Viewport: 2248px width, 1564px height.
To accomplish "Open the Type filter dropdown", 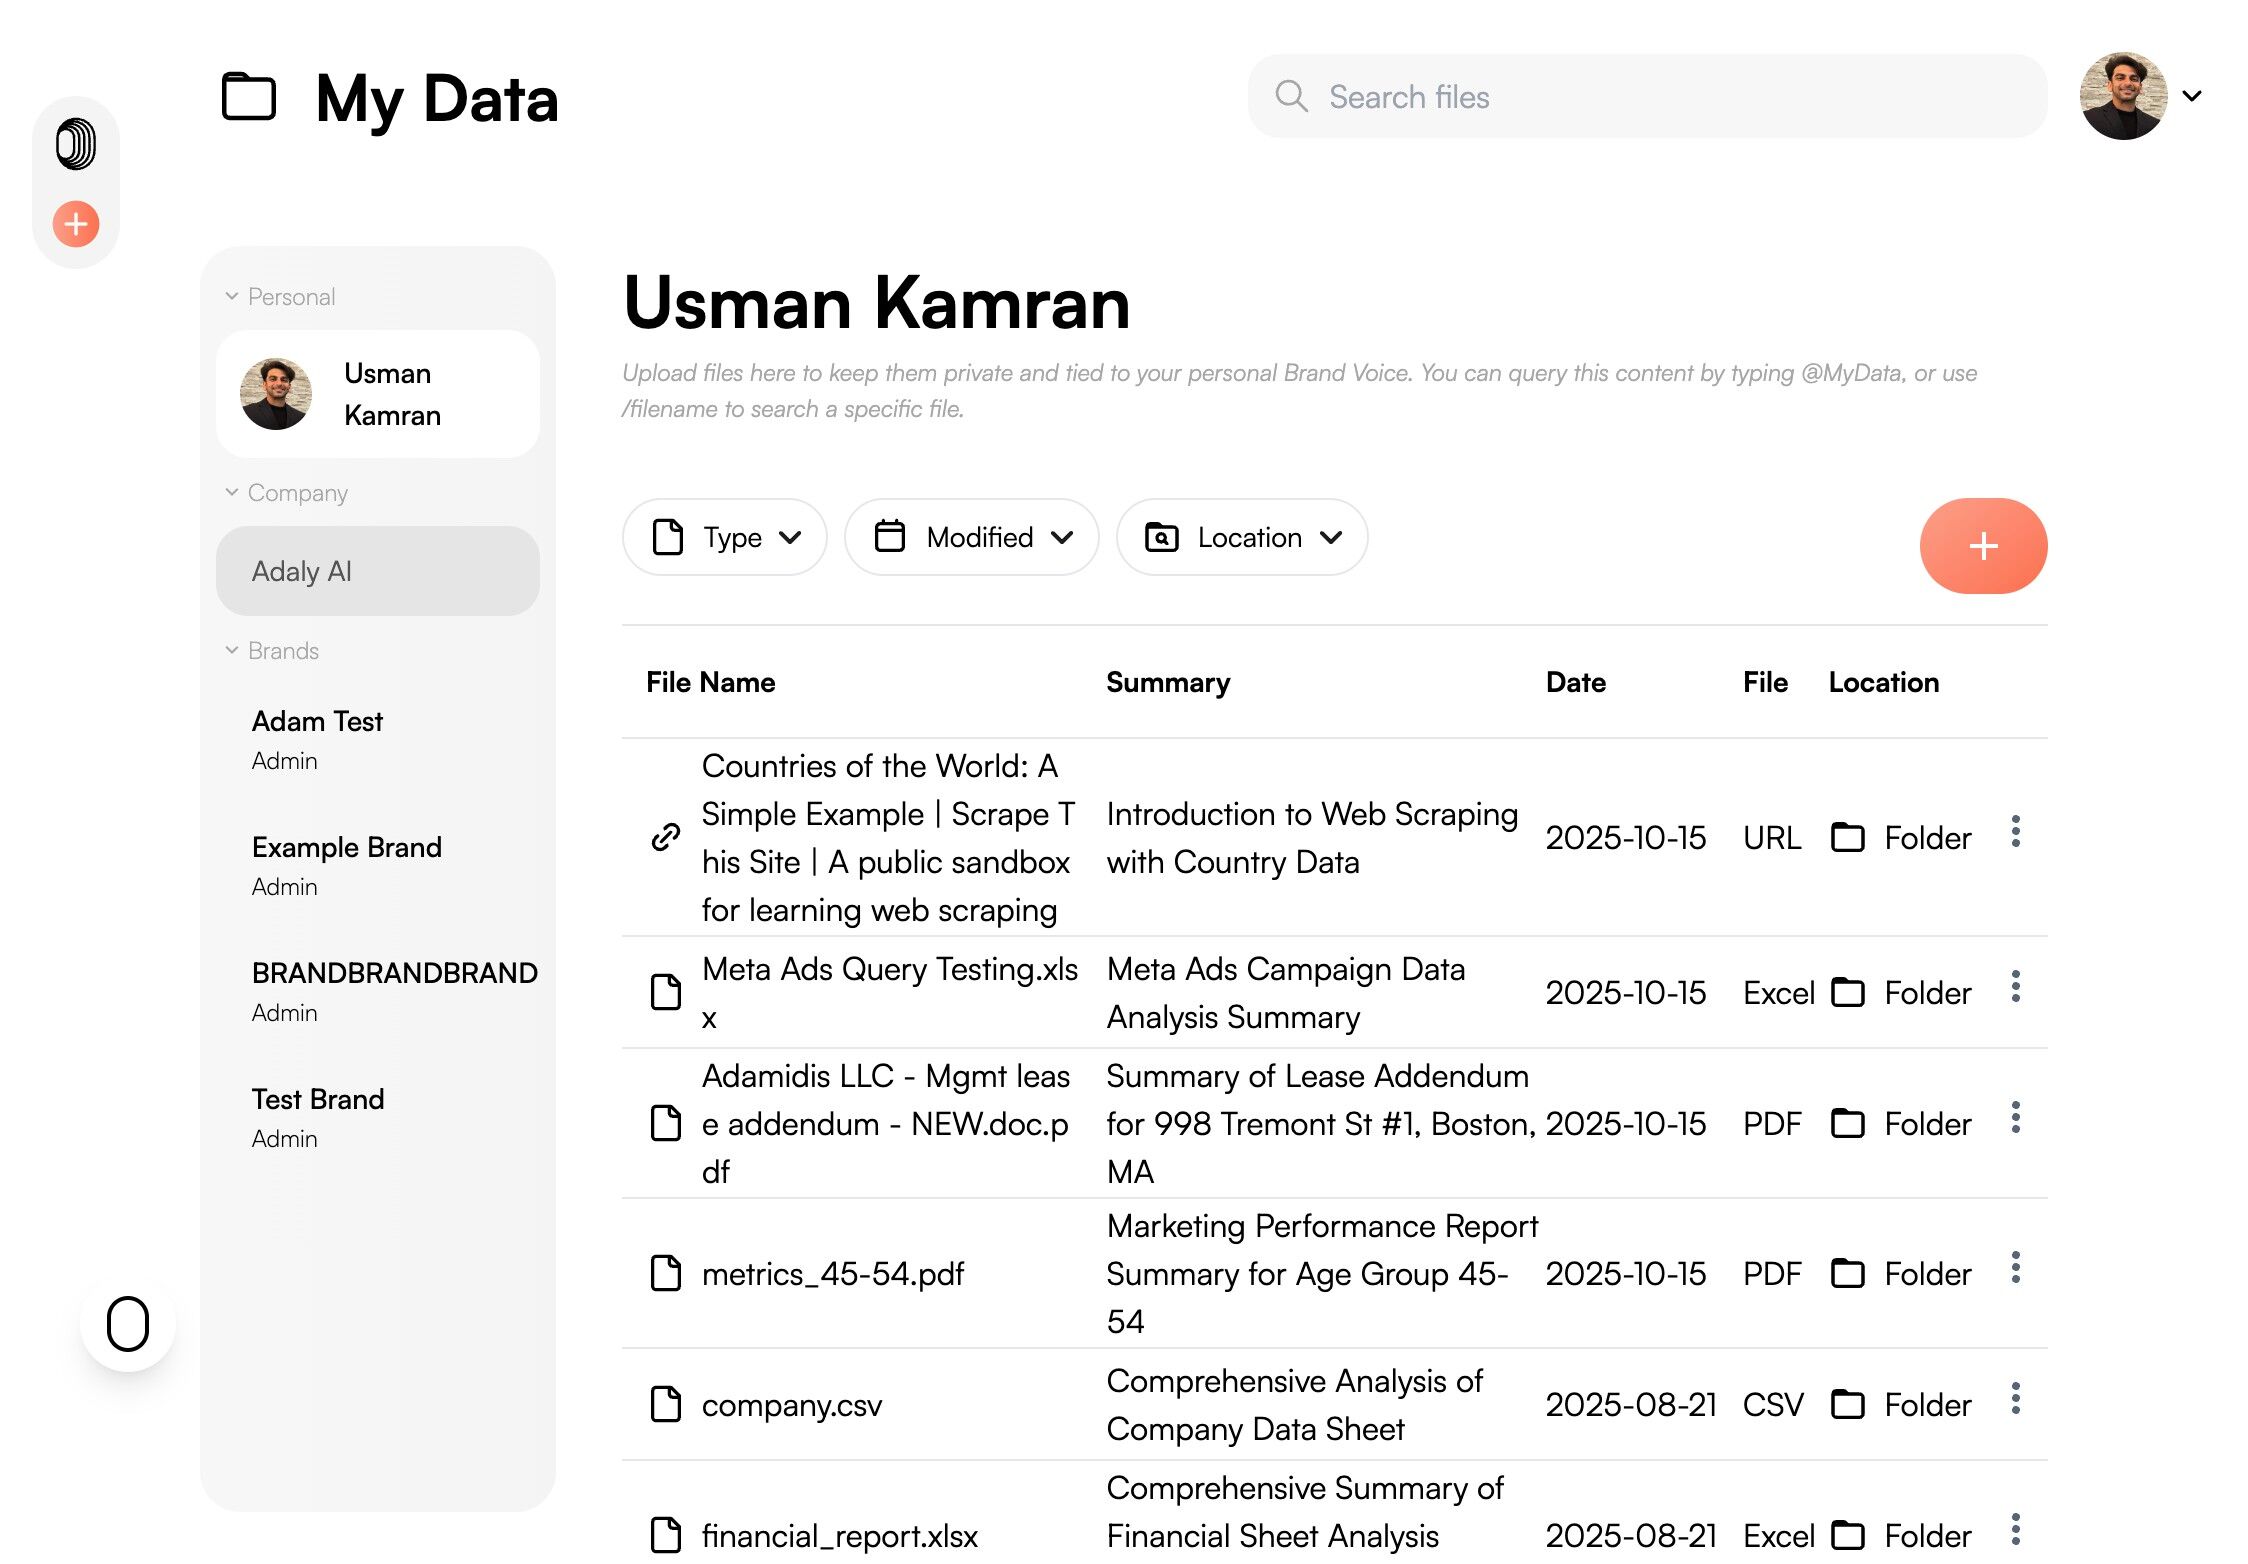I will [x=725, y=538].
